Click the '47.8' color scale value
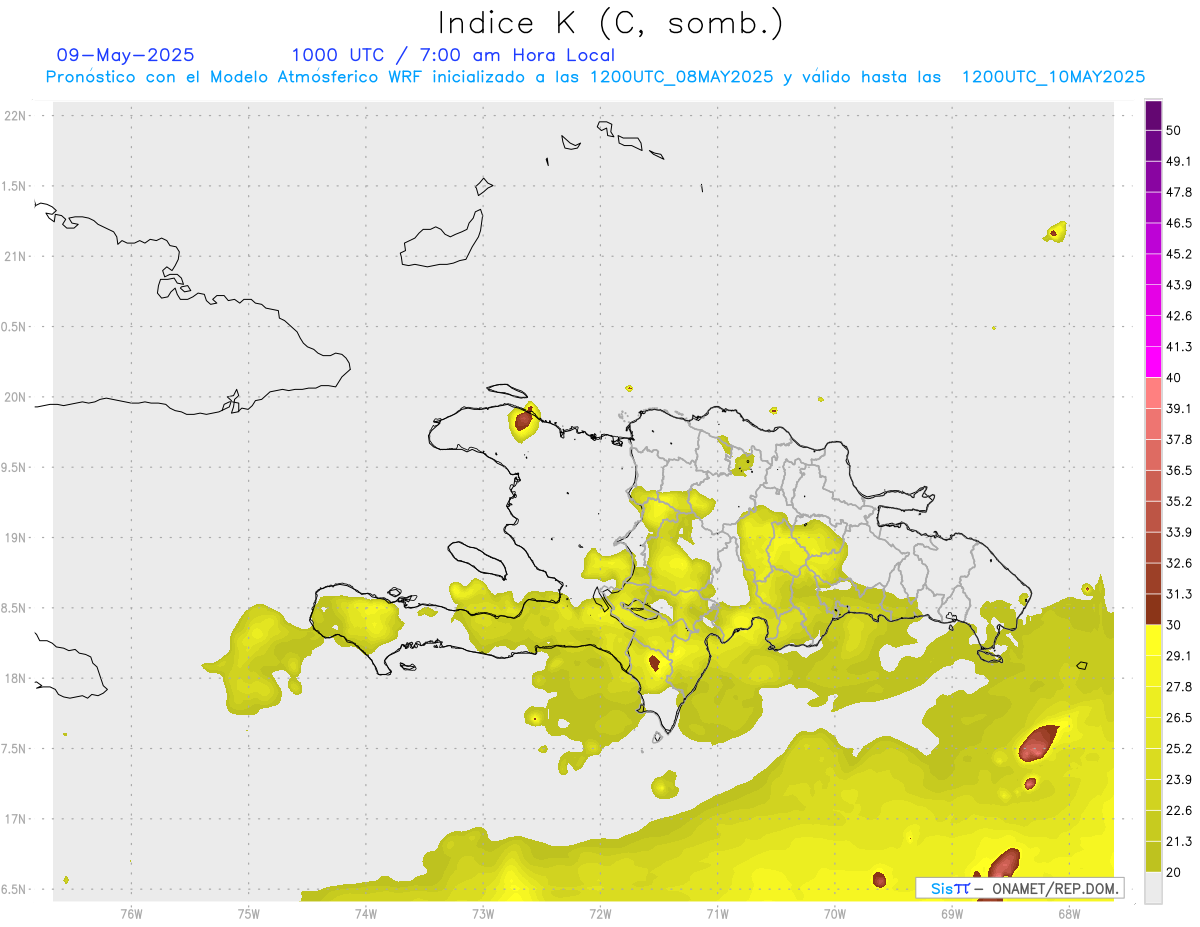The image size is (1200, 927). point(1179,193)
